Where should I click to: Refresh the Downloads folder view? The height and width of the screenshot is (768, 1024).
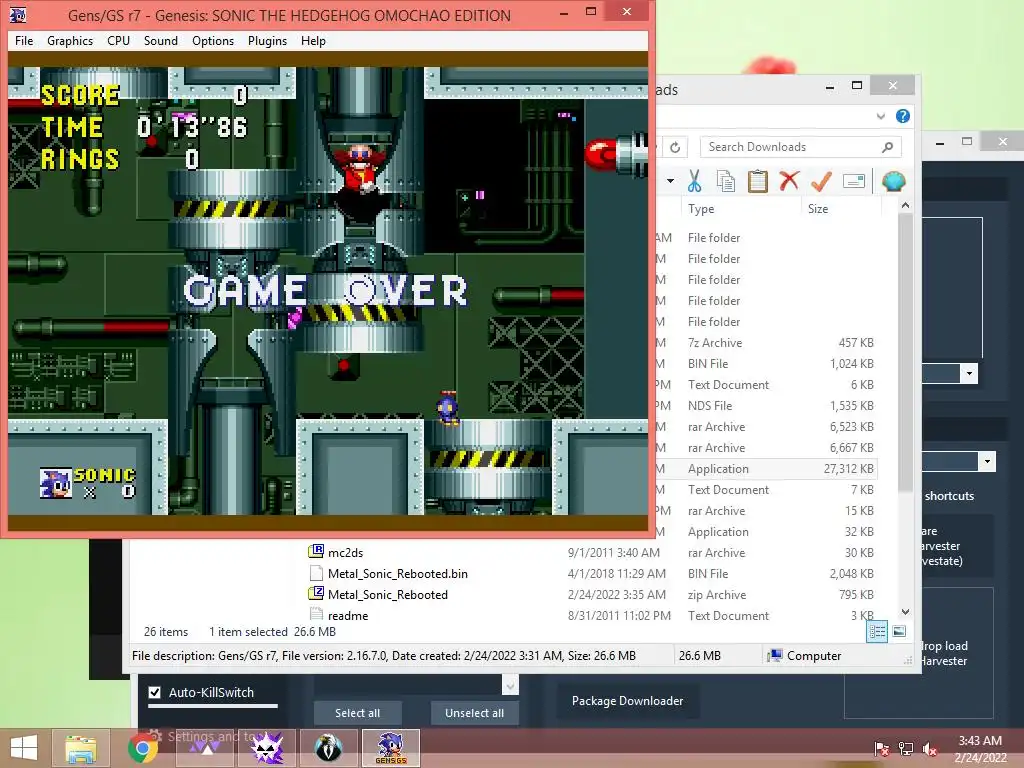pyautogui.click(x=675, y=147)
